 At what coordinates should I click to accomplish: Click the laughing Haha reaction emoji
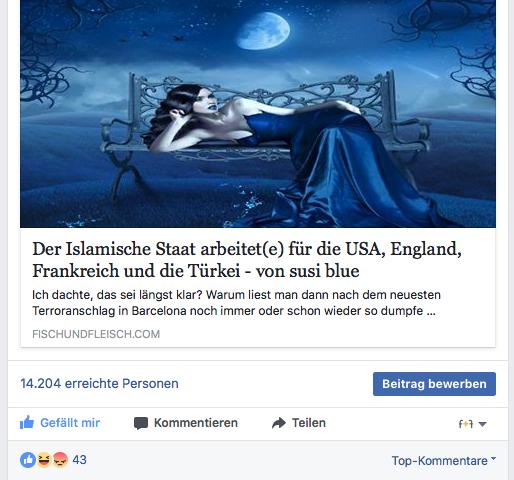coord(44,460)
